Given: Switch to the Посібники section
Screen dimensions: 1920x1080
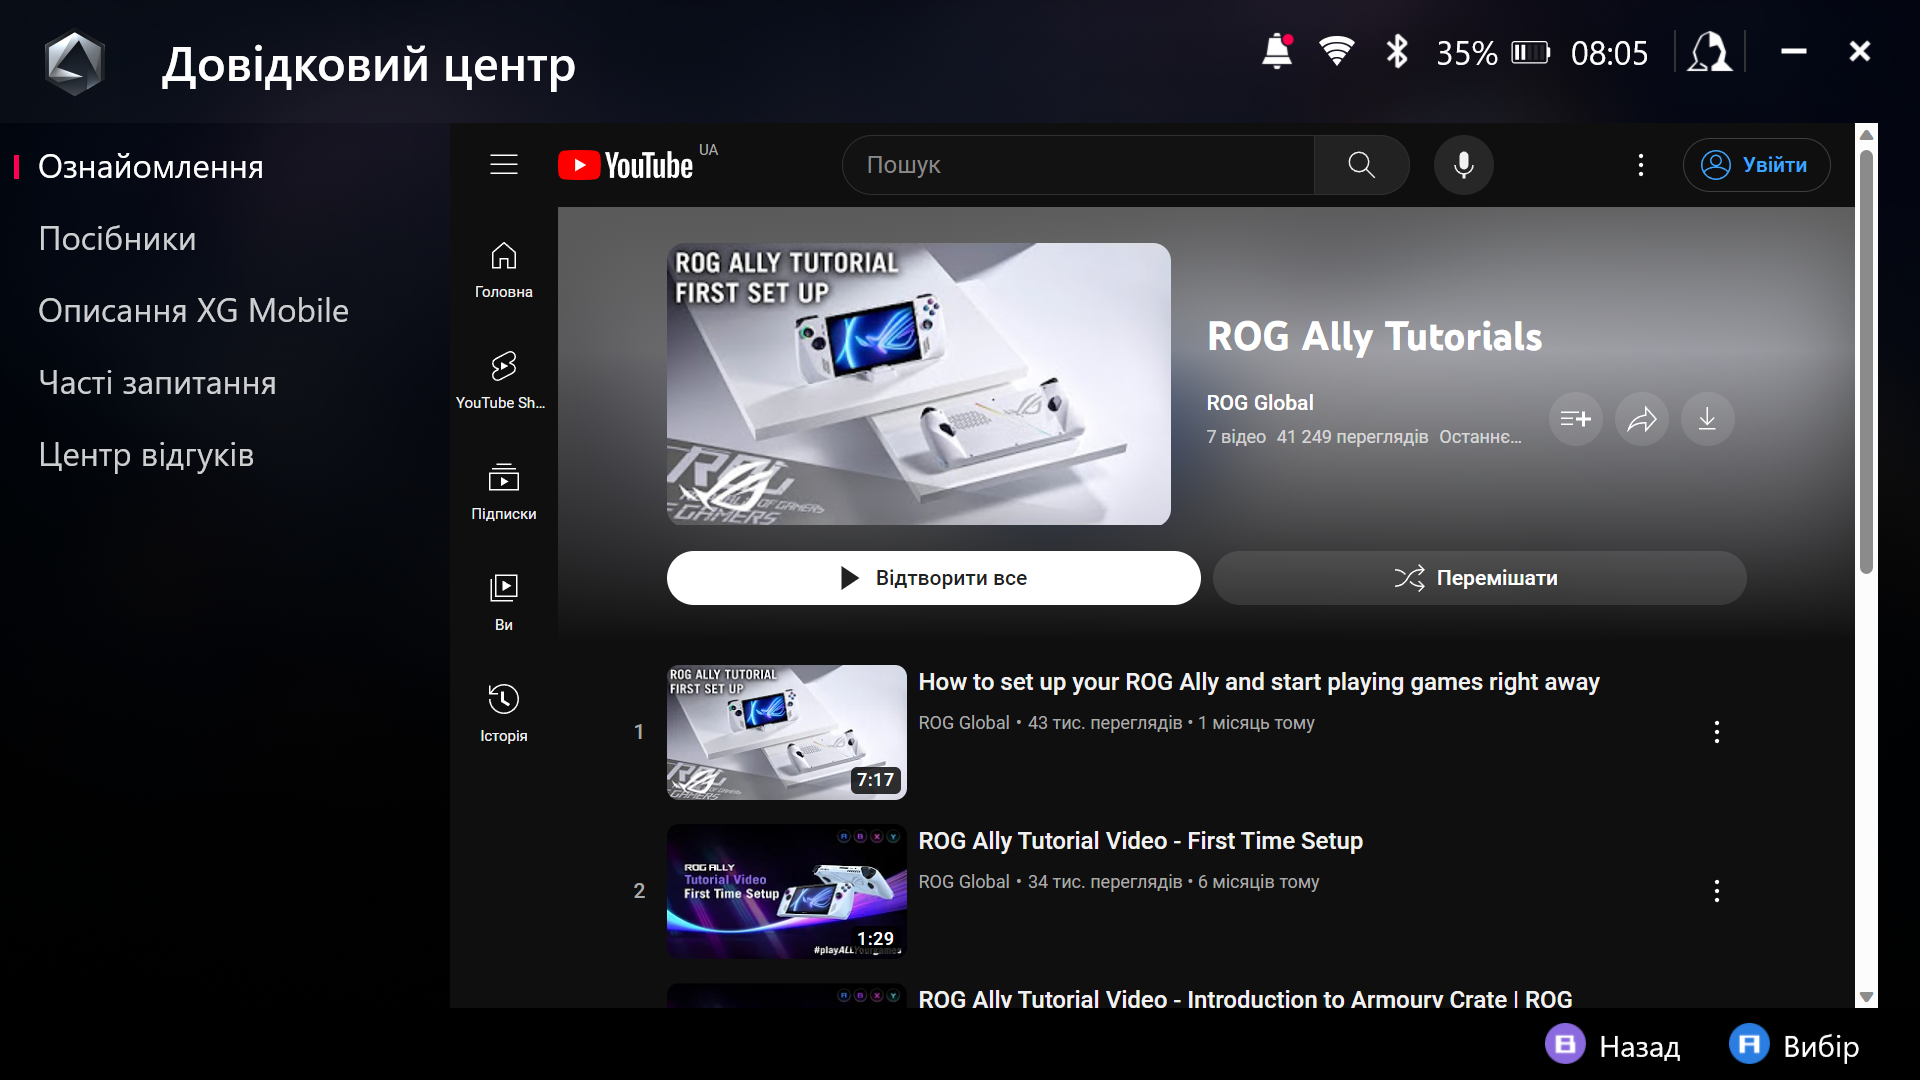Looking at the screenshot, I should click(117, 238).
